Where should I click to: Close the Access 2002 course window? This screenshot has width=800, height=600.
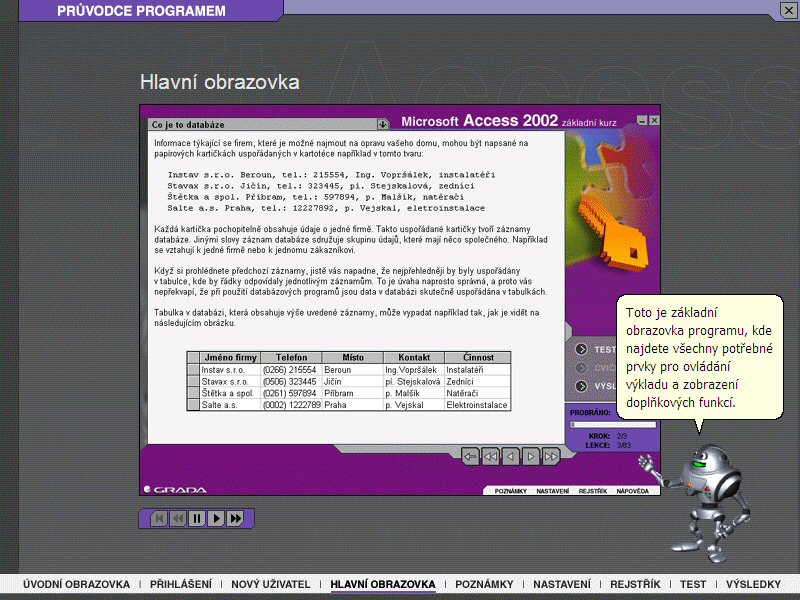(x=654, y=120)
